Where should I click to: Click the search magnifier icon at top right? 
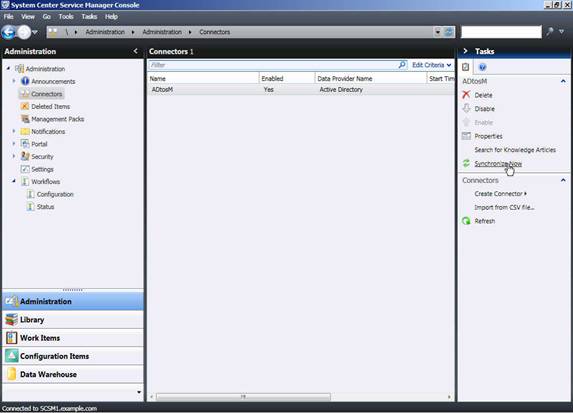[x=550, y=32]
